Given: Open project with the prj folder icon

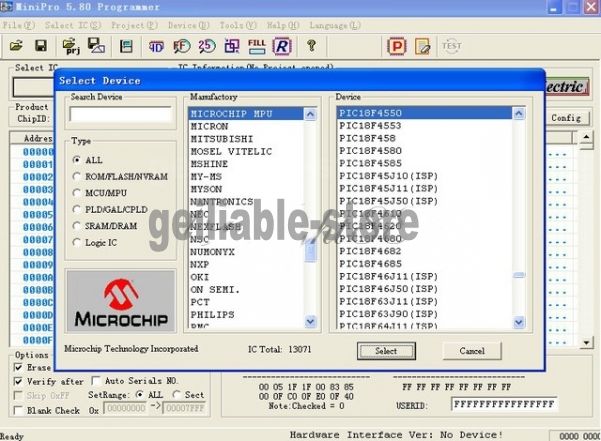Looking at the screenshot, I should [x=71, y=46].
